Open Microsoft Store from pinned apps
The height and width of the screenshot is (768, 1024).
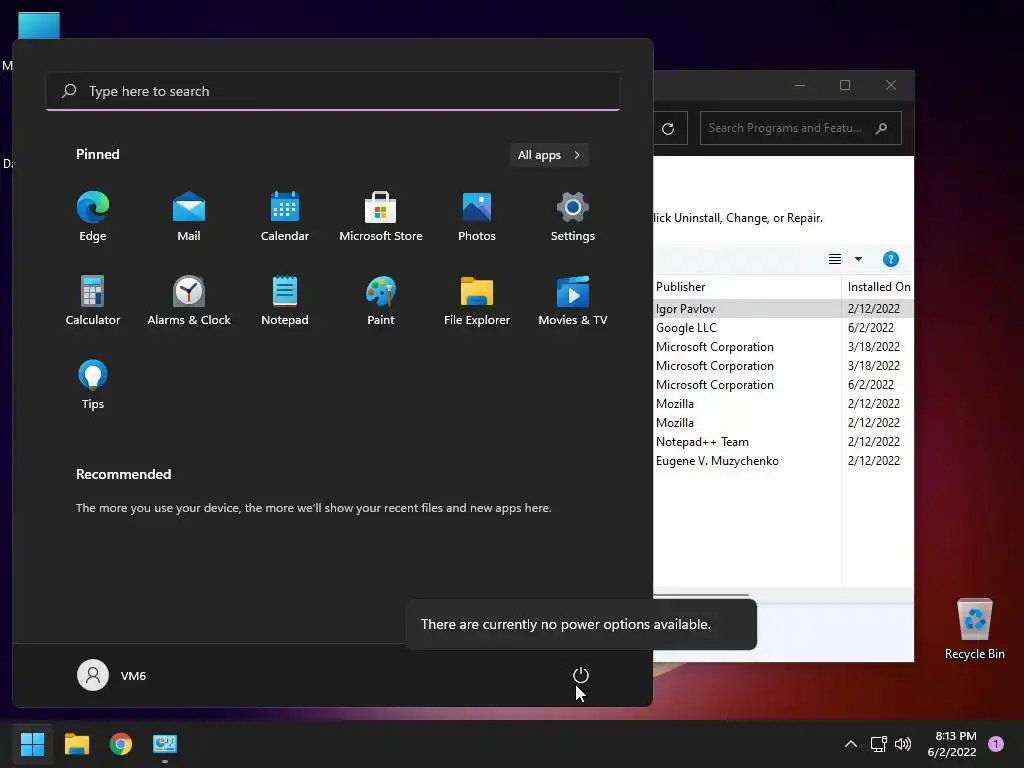coord(381,217)
